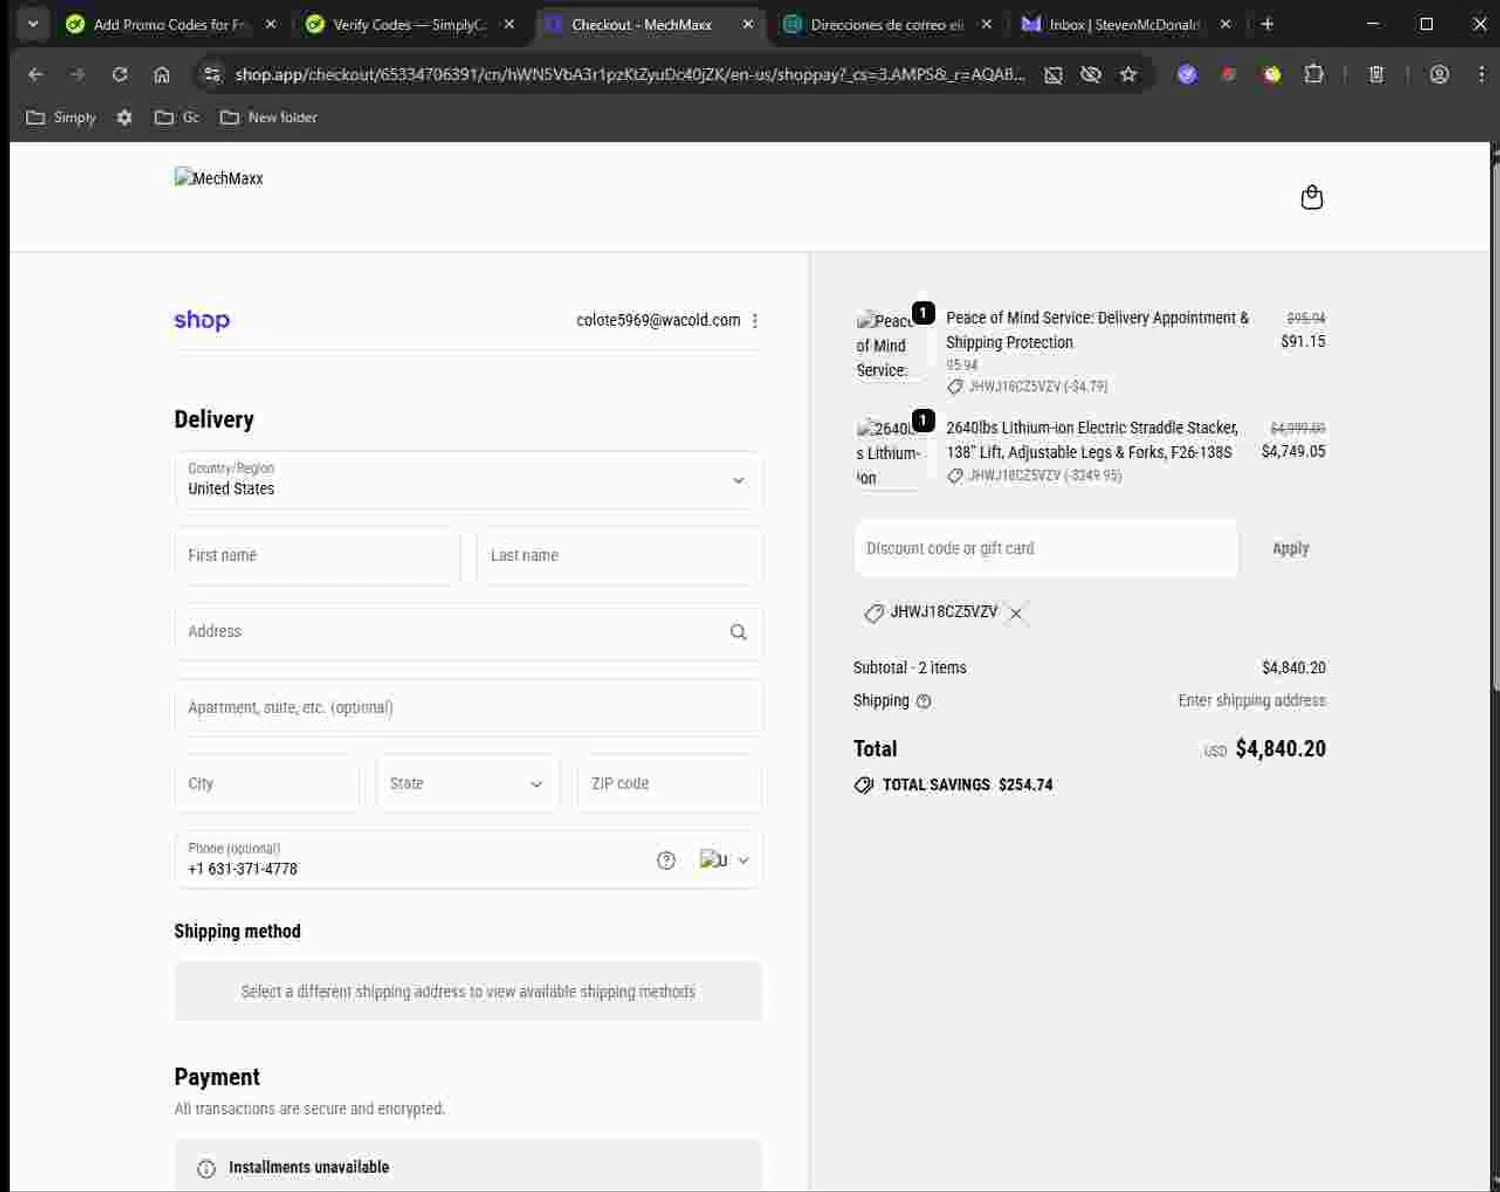1500x1192 pixels.
Task: Go to browser home page
Action: click(162, 74)
